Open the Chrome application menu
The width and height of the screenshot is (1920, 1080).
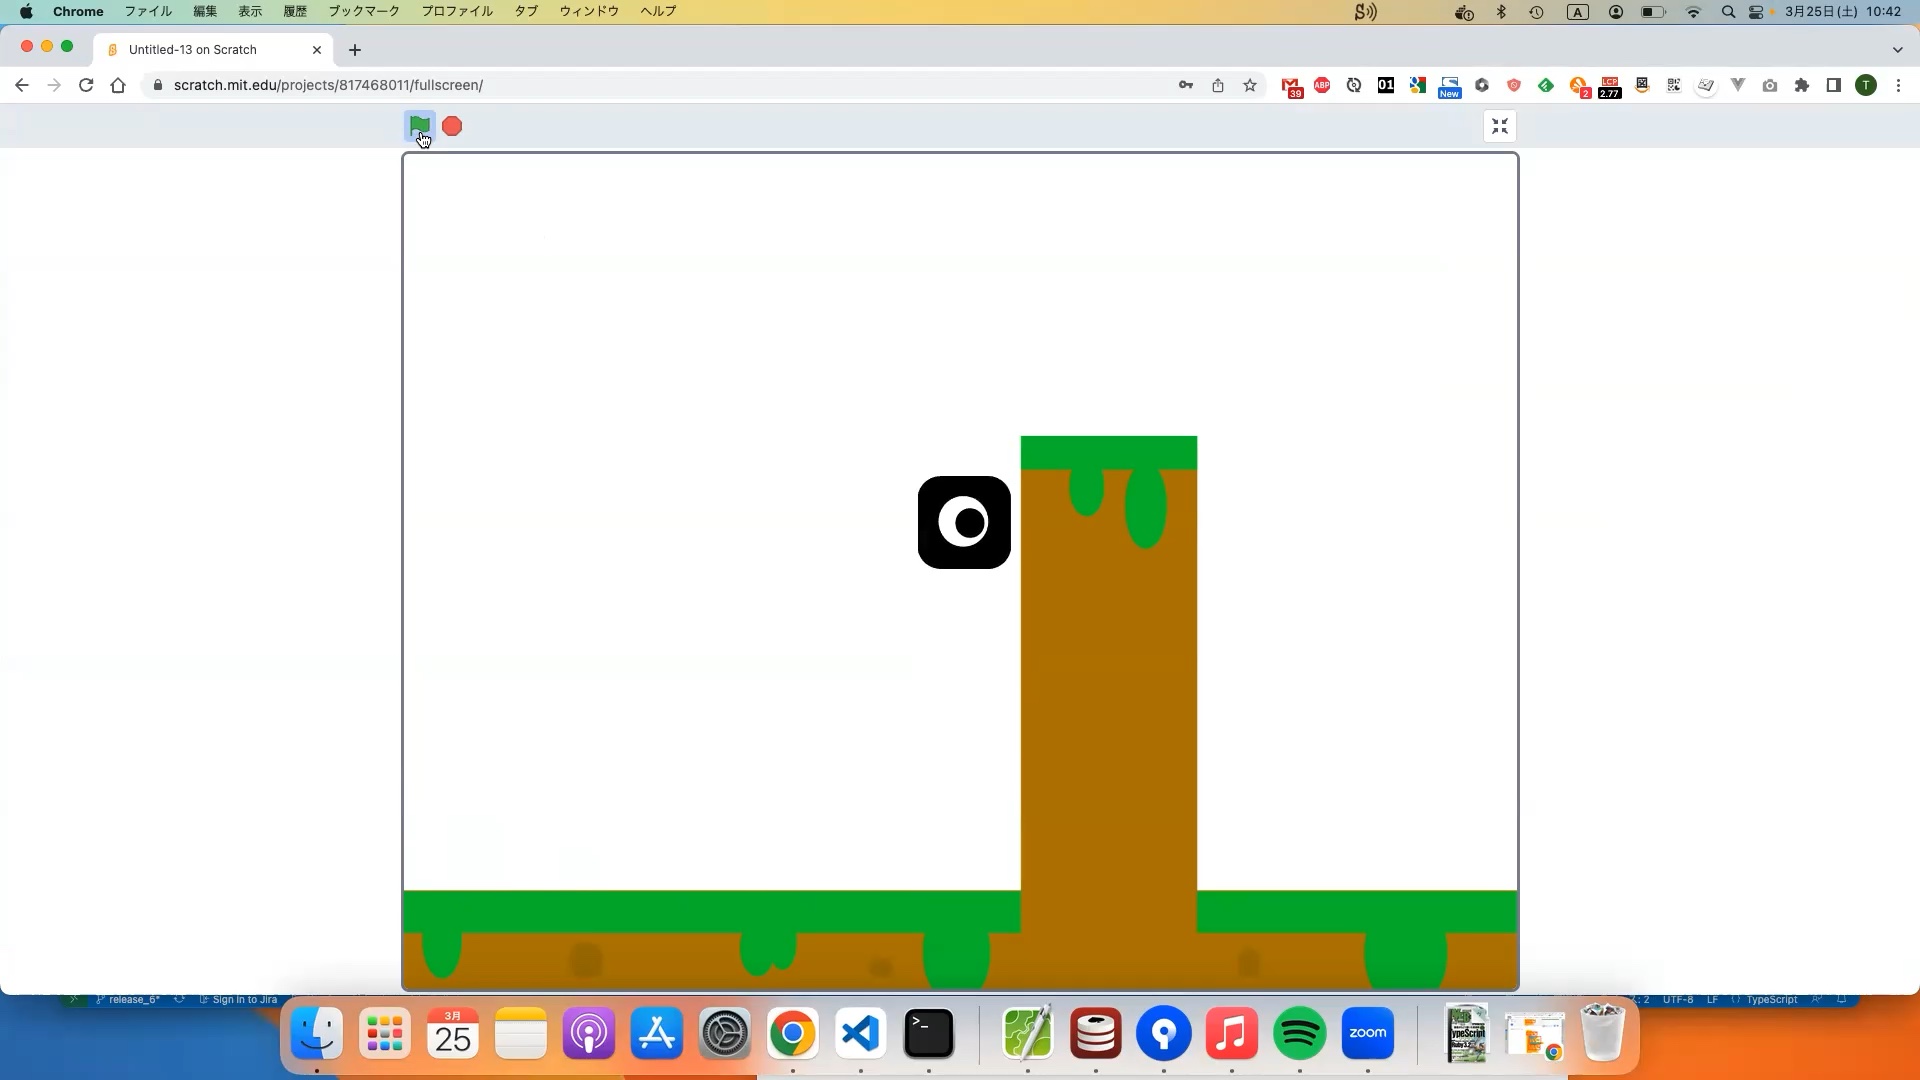pyautogui.click(x=78, y=11)
